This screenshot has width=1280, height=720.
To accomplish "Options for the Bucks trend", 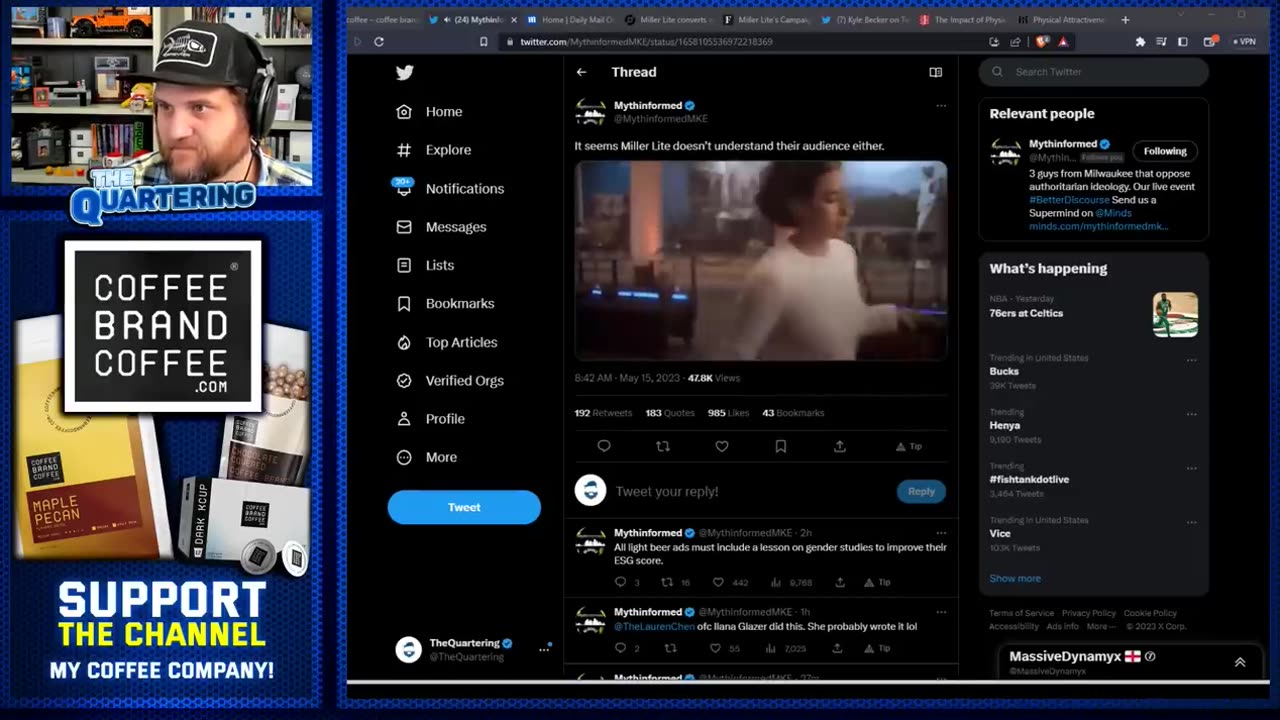I will point(1191,360).
